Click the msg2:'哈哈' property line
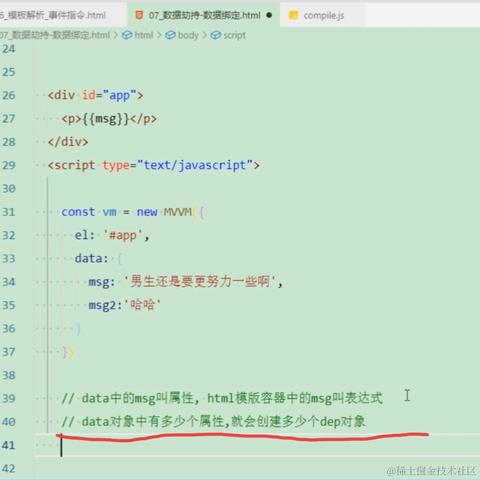The height and width of the screenshot is (480, 480). tap(125, 305)
